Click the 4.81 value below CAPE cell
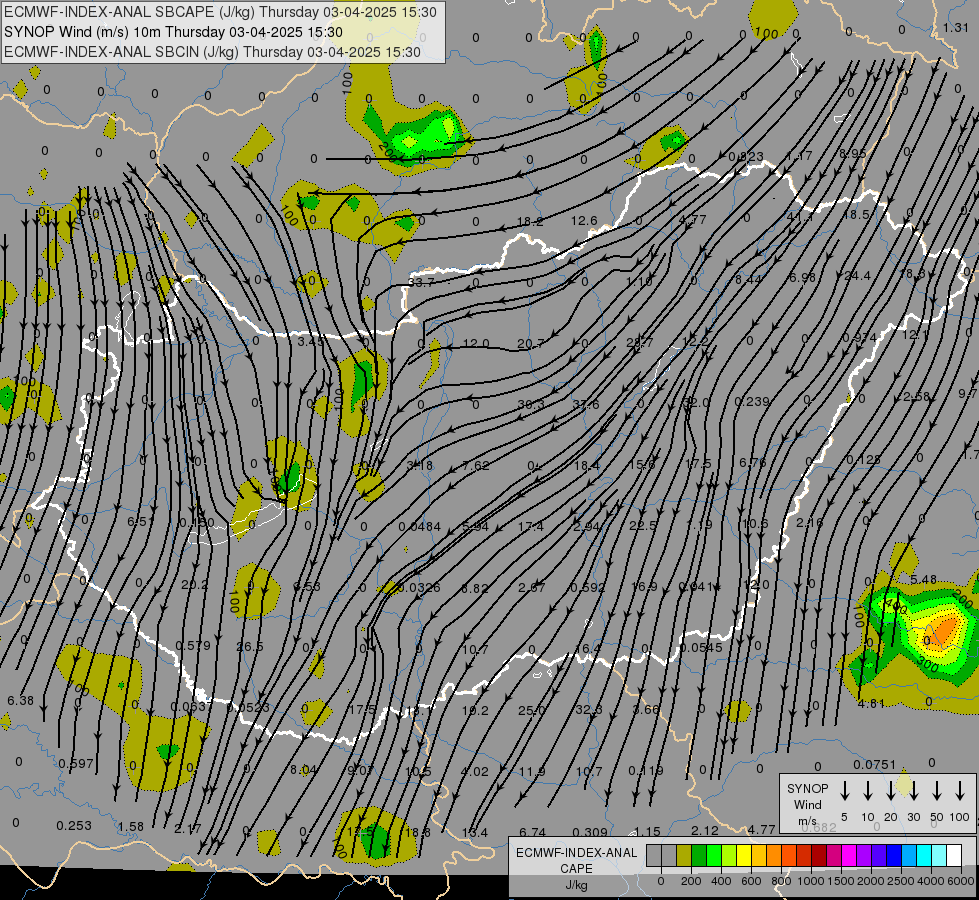The height and width of the screenshot is (900, 979). point(871,703)
